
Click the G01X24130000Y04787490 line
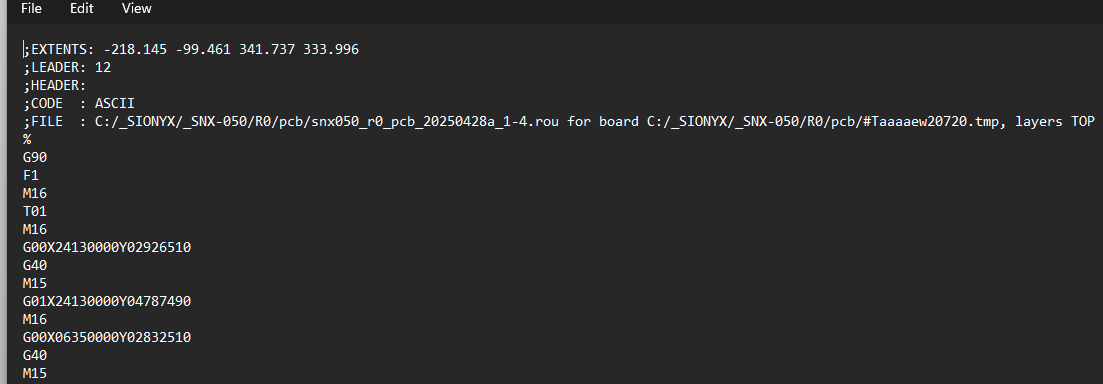[x=107, y=301]
